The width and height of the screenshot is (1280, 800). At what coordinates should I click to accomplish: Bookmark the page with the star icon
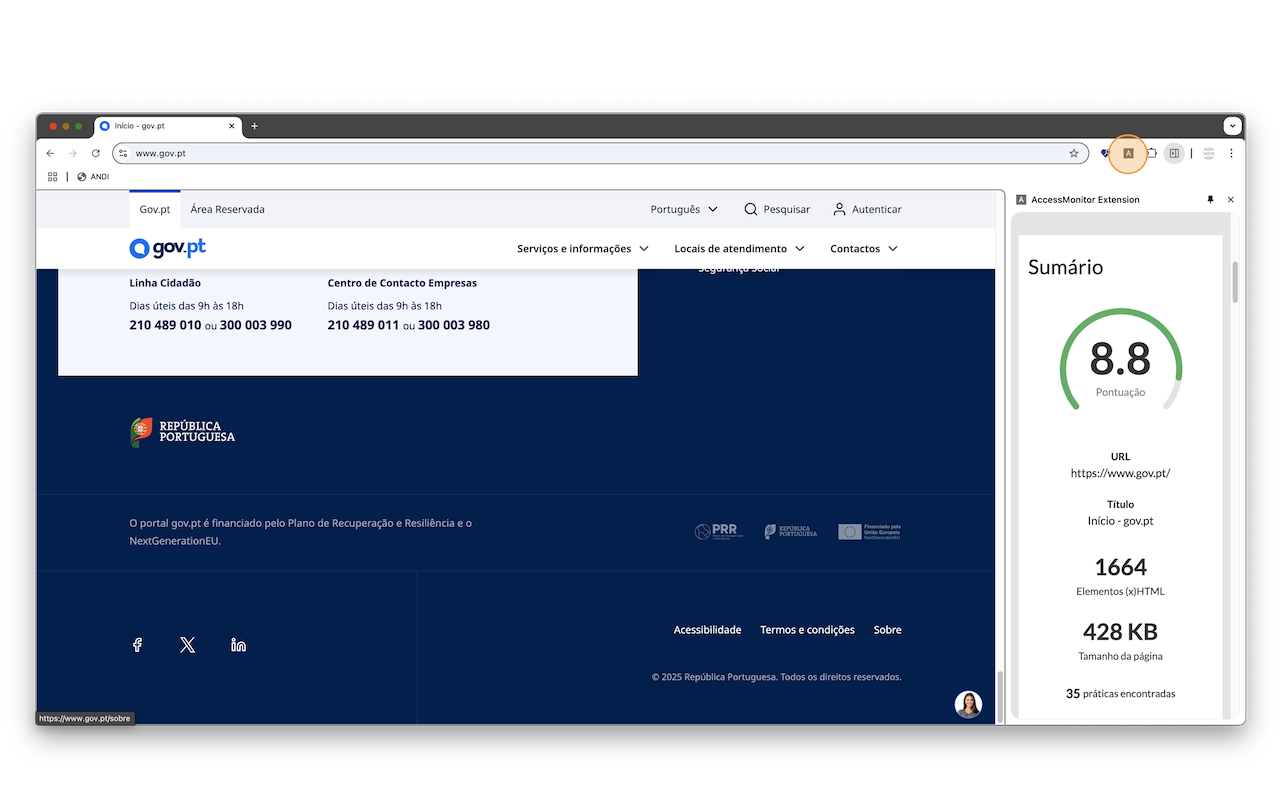pos(1074,153)
